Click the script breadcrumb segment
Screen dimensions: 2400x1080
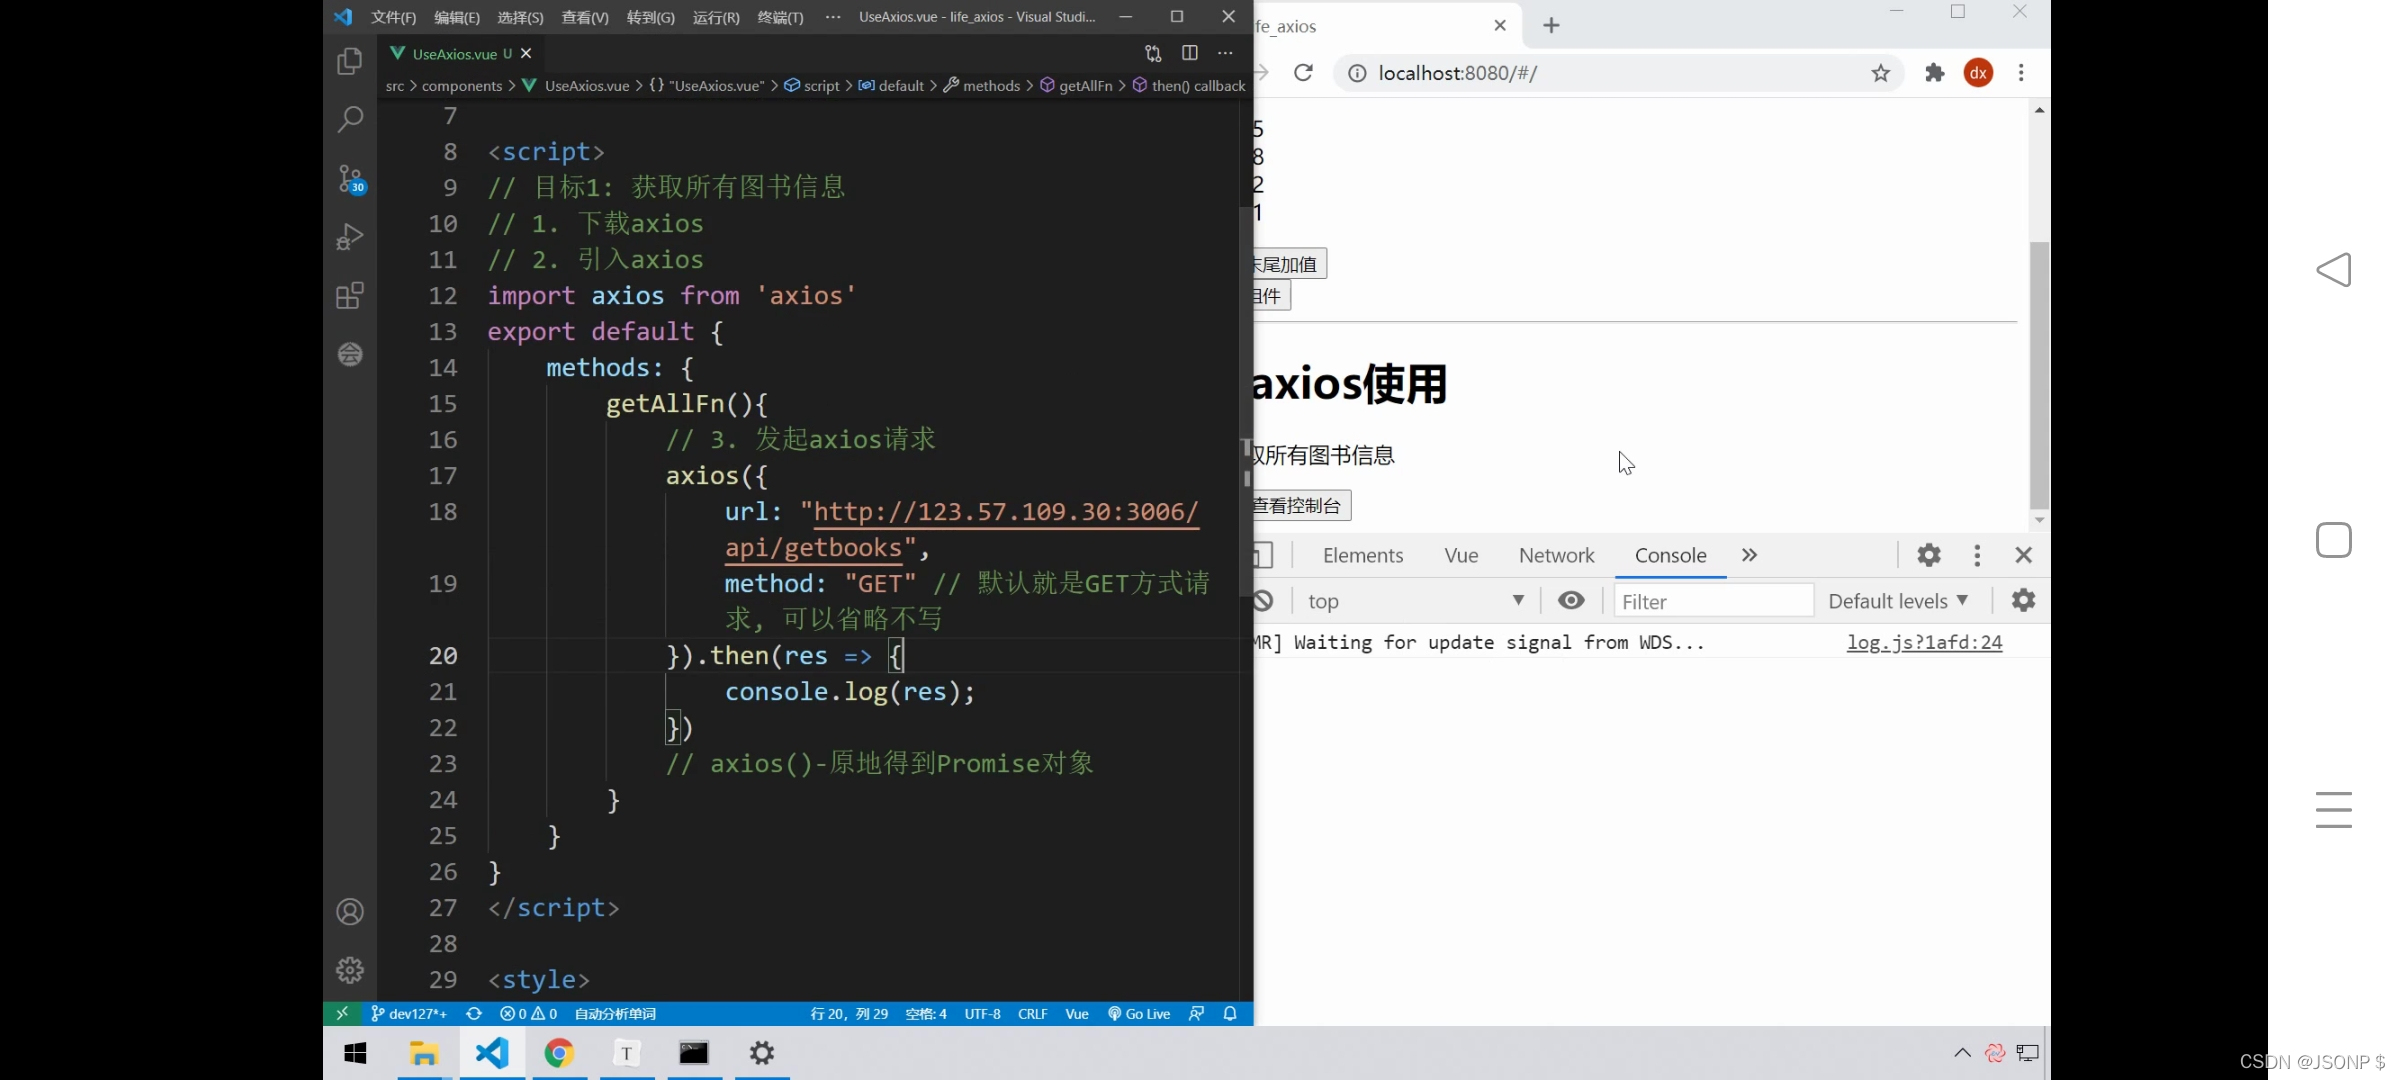point(812,86)
